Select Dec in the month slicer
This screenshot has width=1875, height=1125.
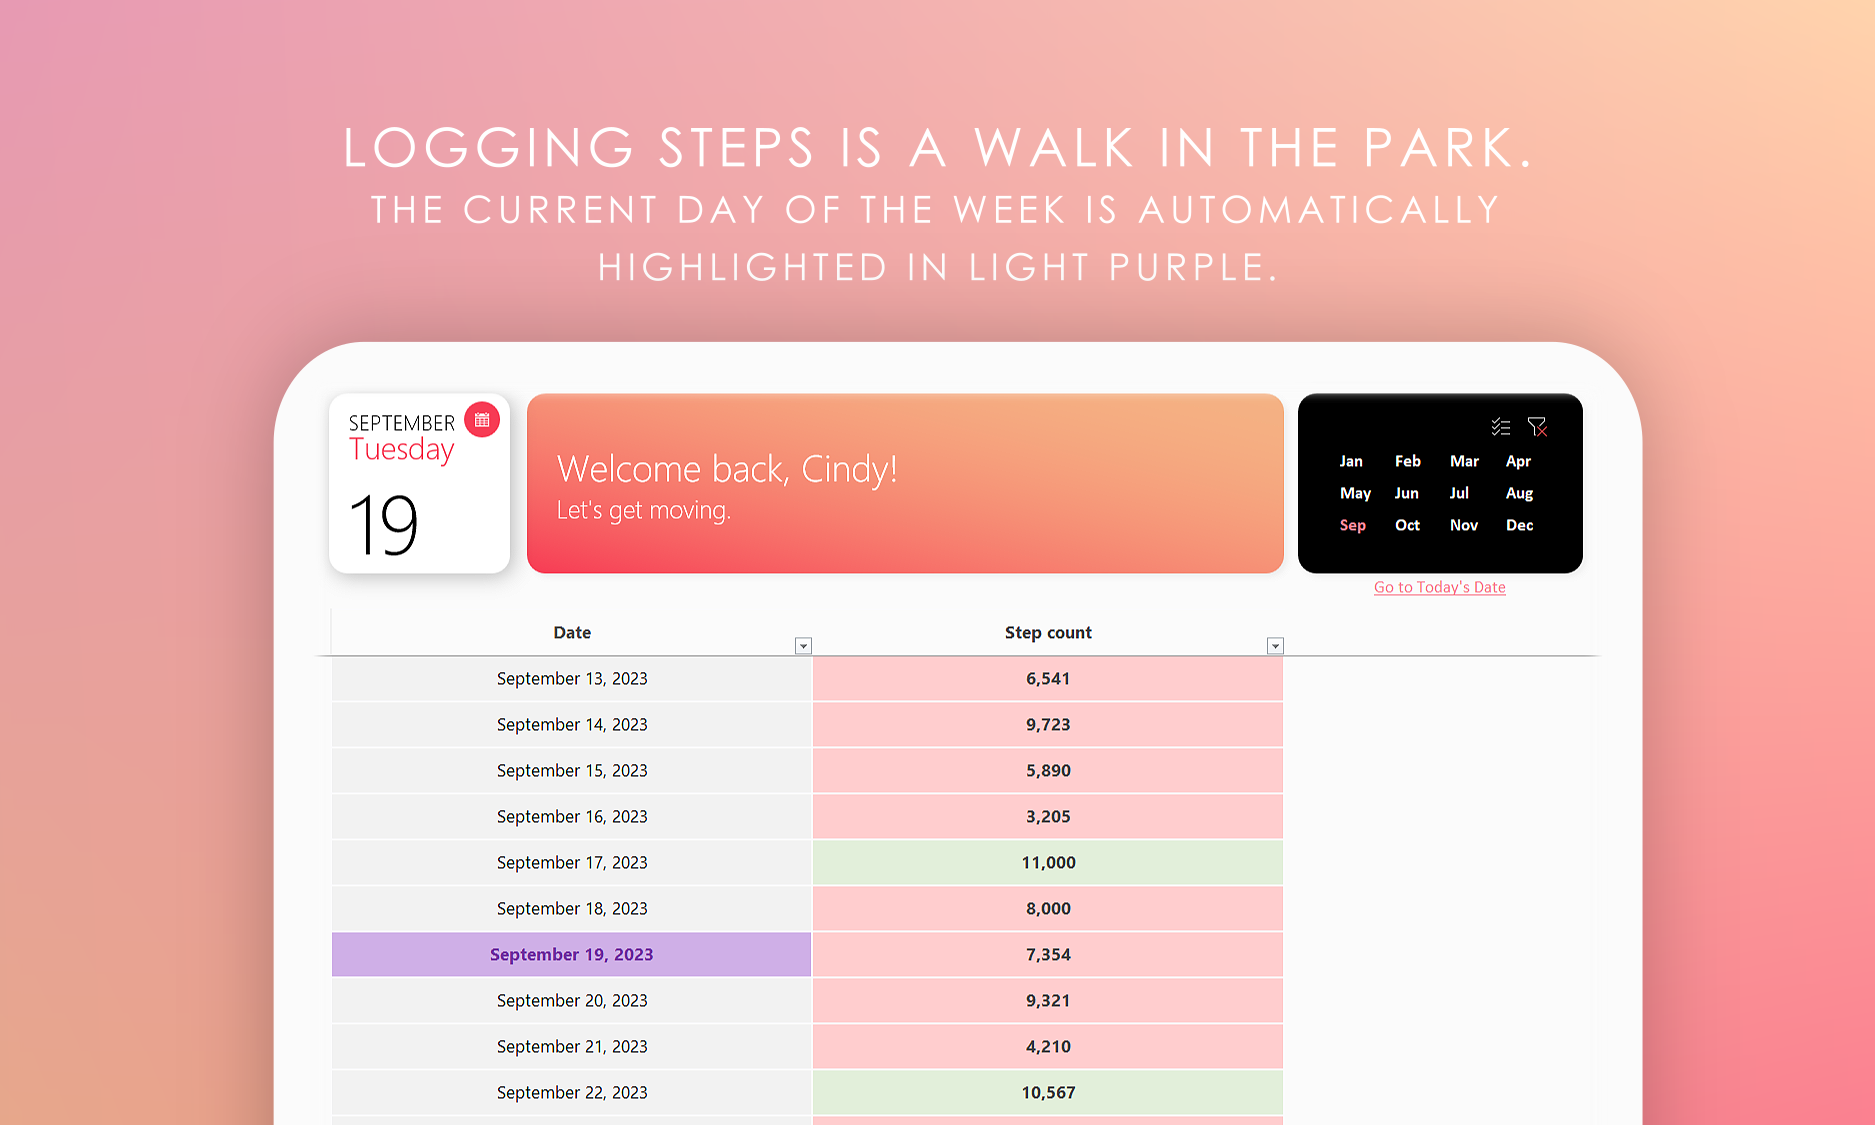coord(1519,525)
